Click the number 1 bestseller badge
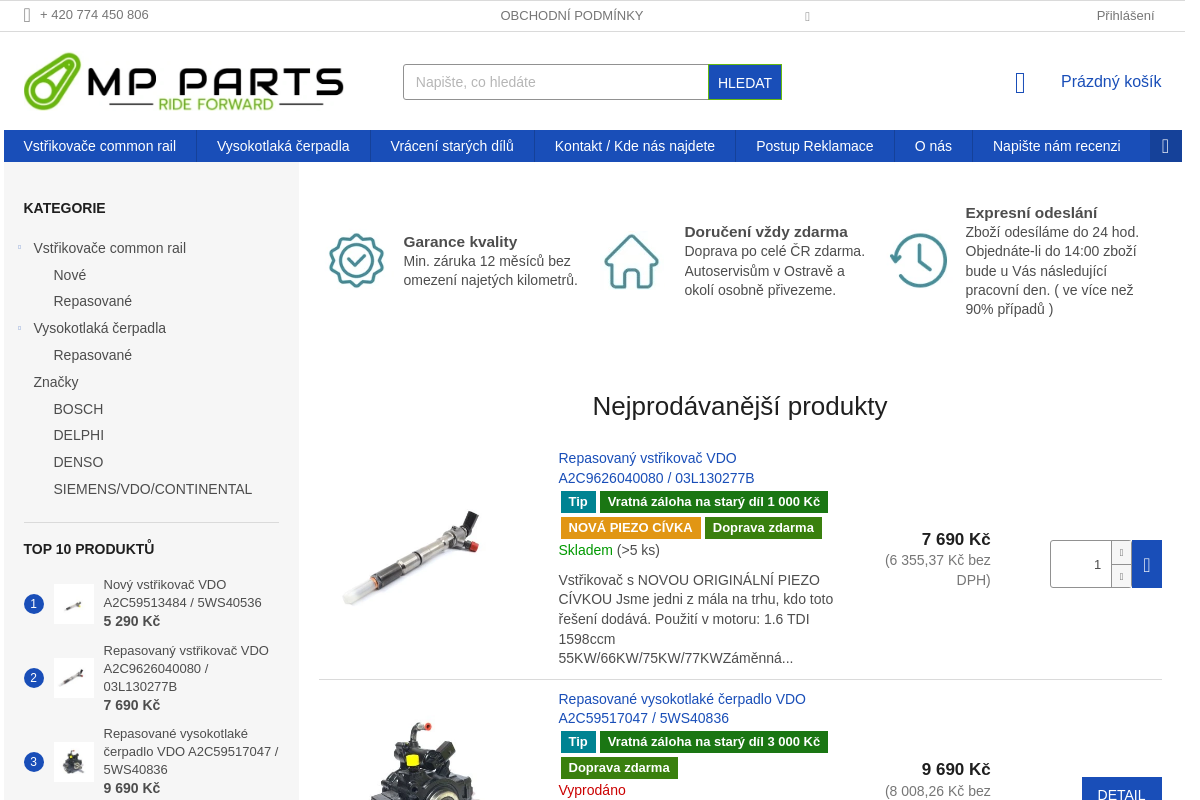Image resolution: width=1200 pixels, height=800 pixels. [34, 603]
